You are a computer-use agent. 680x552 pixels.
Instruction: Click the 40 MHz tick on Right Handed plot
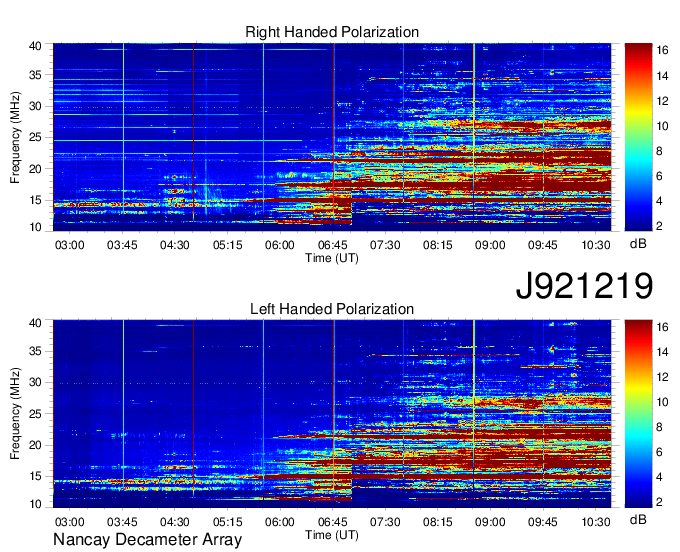coord(35,46)
